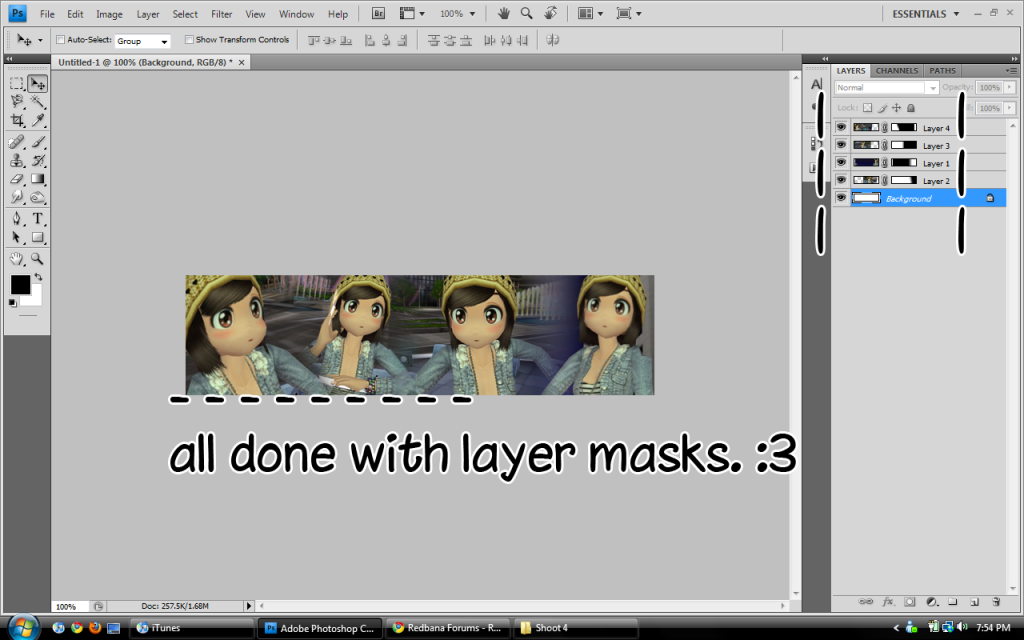Select the Move tool in toolbox
Screen dimensions: 1024x640
37,84
